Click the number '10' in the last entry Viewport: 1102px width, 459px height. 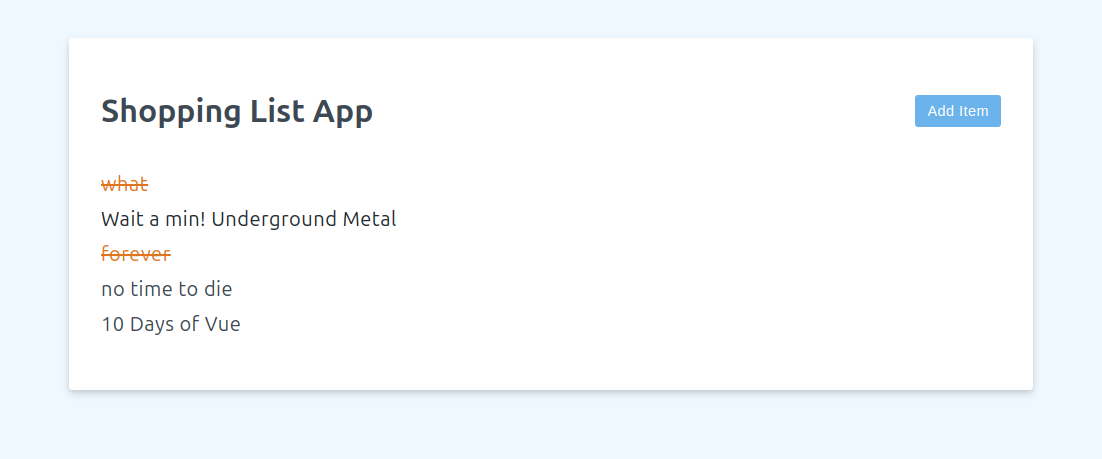coord(112,324)
